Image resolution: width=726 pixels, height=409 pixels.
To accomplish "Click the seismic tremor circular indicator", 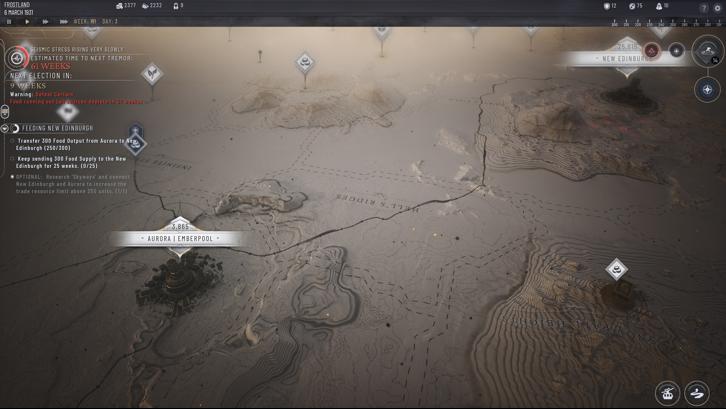I will coord(17,58).
